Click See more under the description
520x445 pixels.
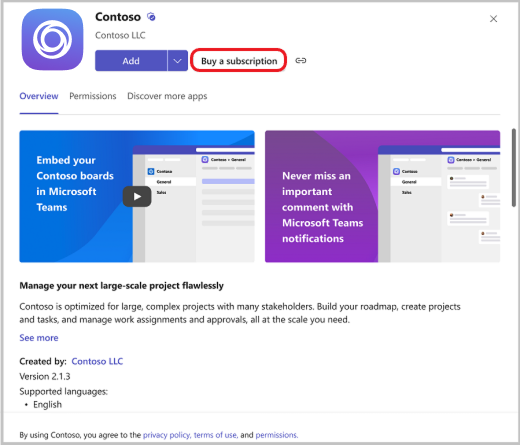(39, 338)
